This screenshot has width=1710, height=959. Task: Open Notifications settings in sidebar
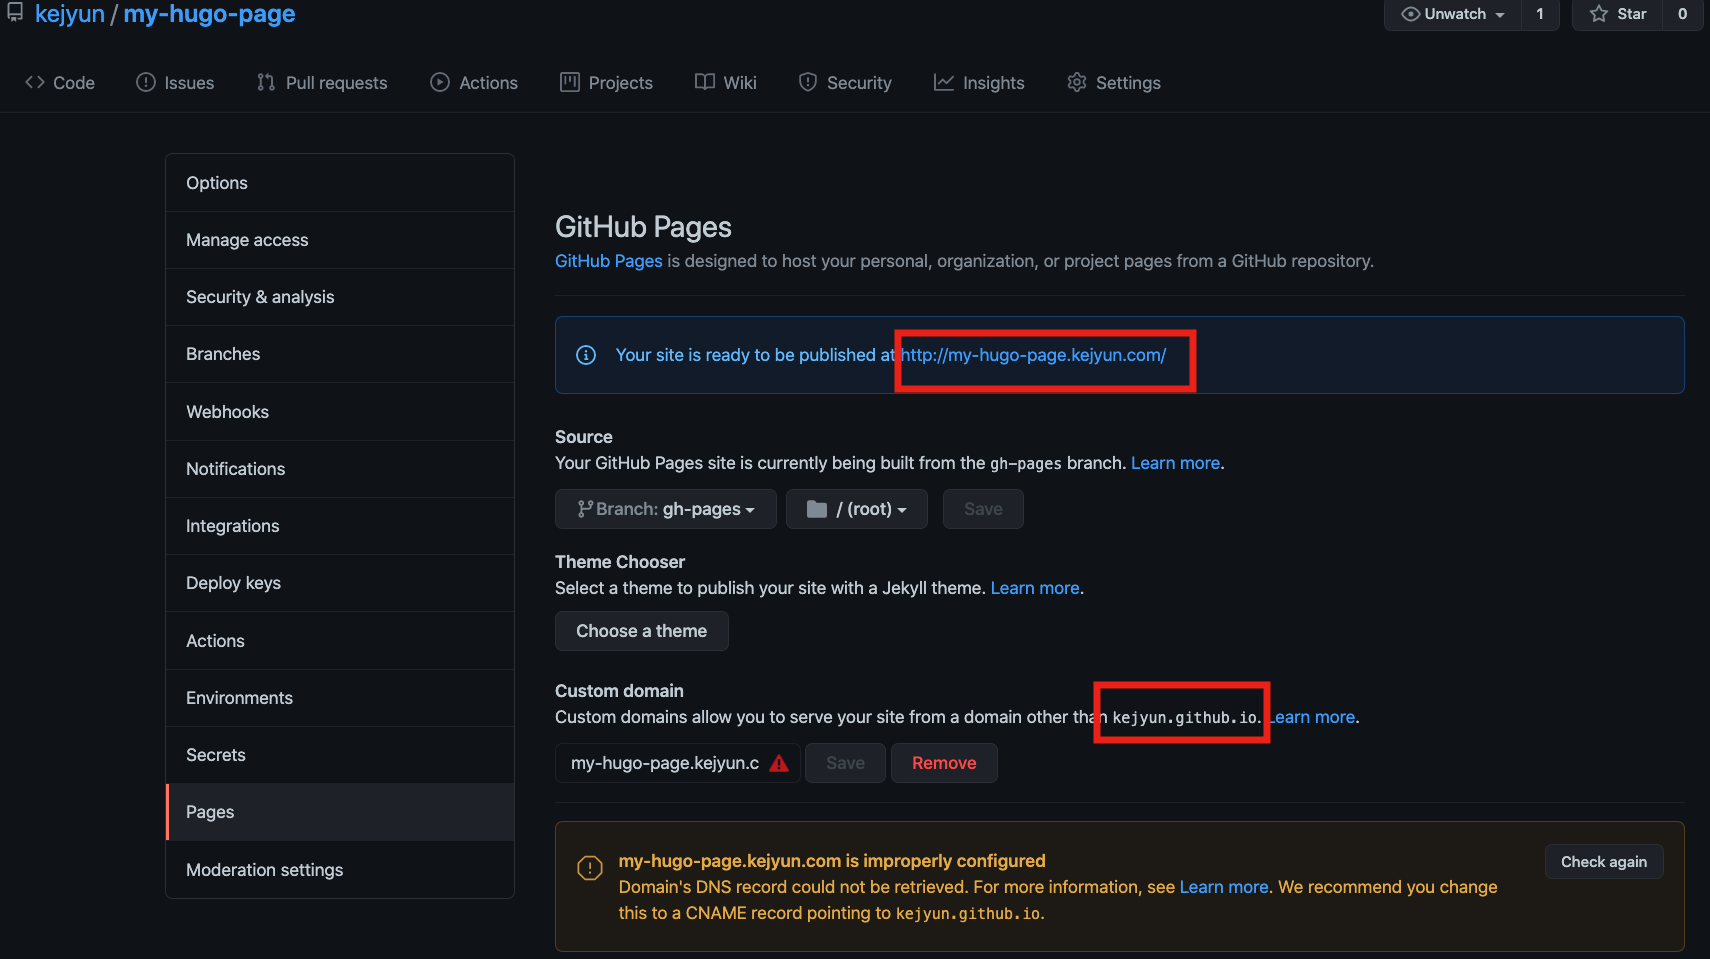[340, 469]
